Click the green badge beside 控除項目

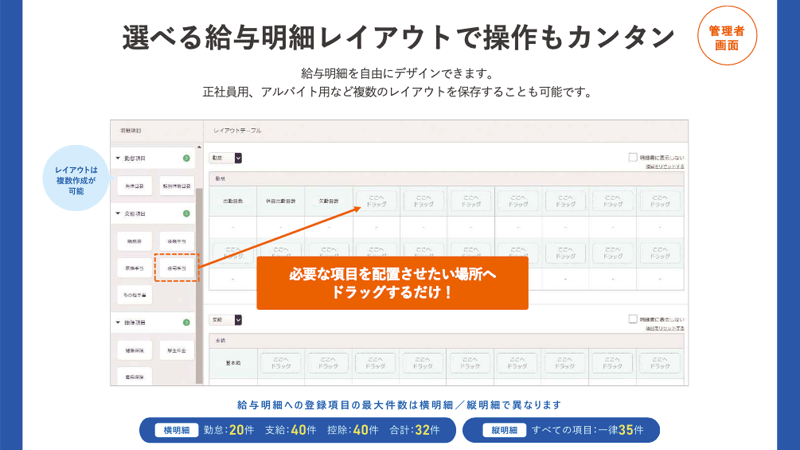point(186,323)
